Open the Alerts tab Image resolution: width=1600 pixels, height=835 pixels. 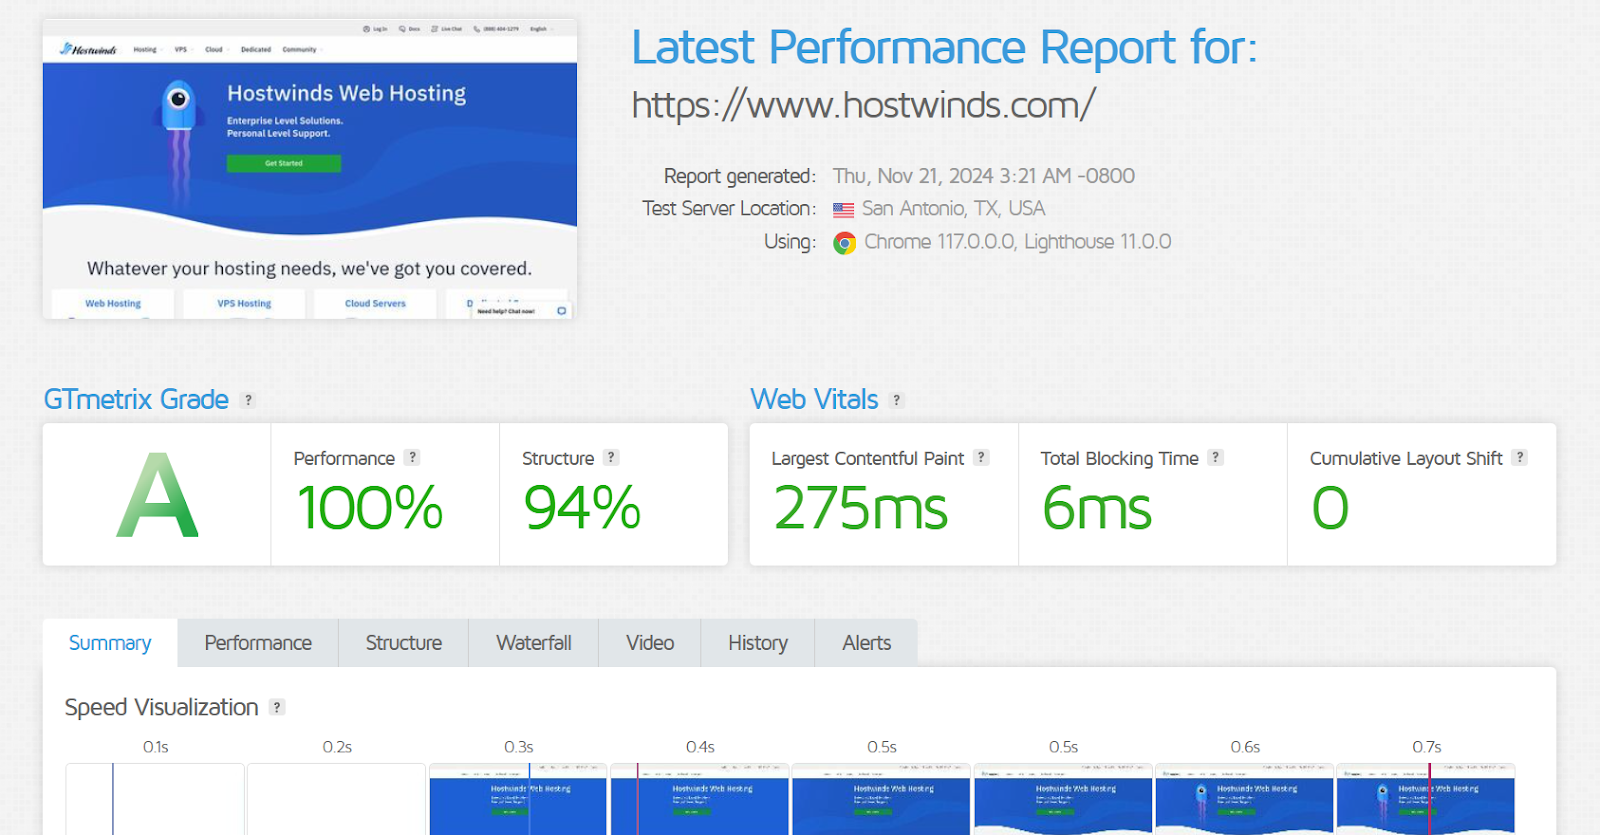(866, 643)
